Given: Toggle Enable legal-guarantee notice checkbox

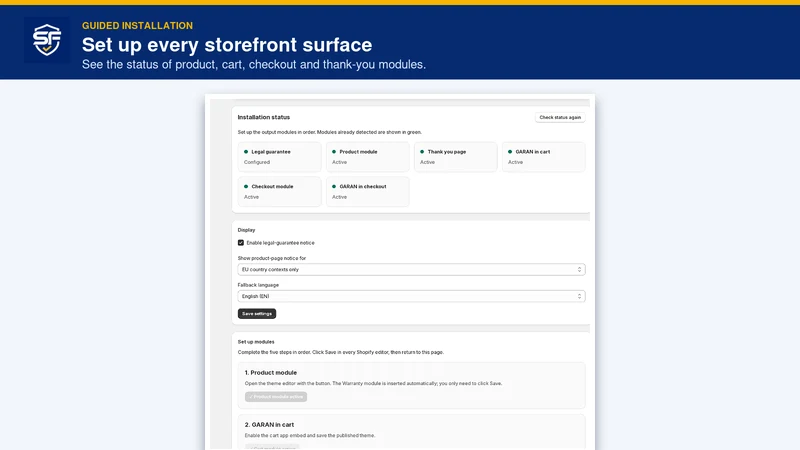Looking at the screenshot, I should tap(241, 243).
